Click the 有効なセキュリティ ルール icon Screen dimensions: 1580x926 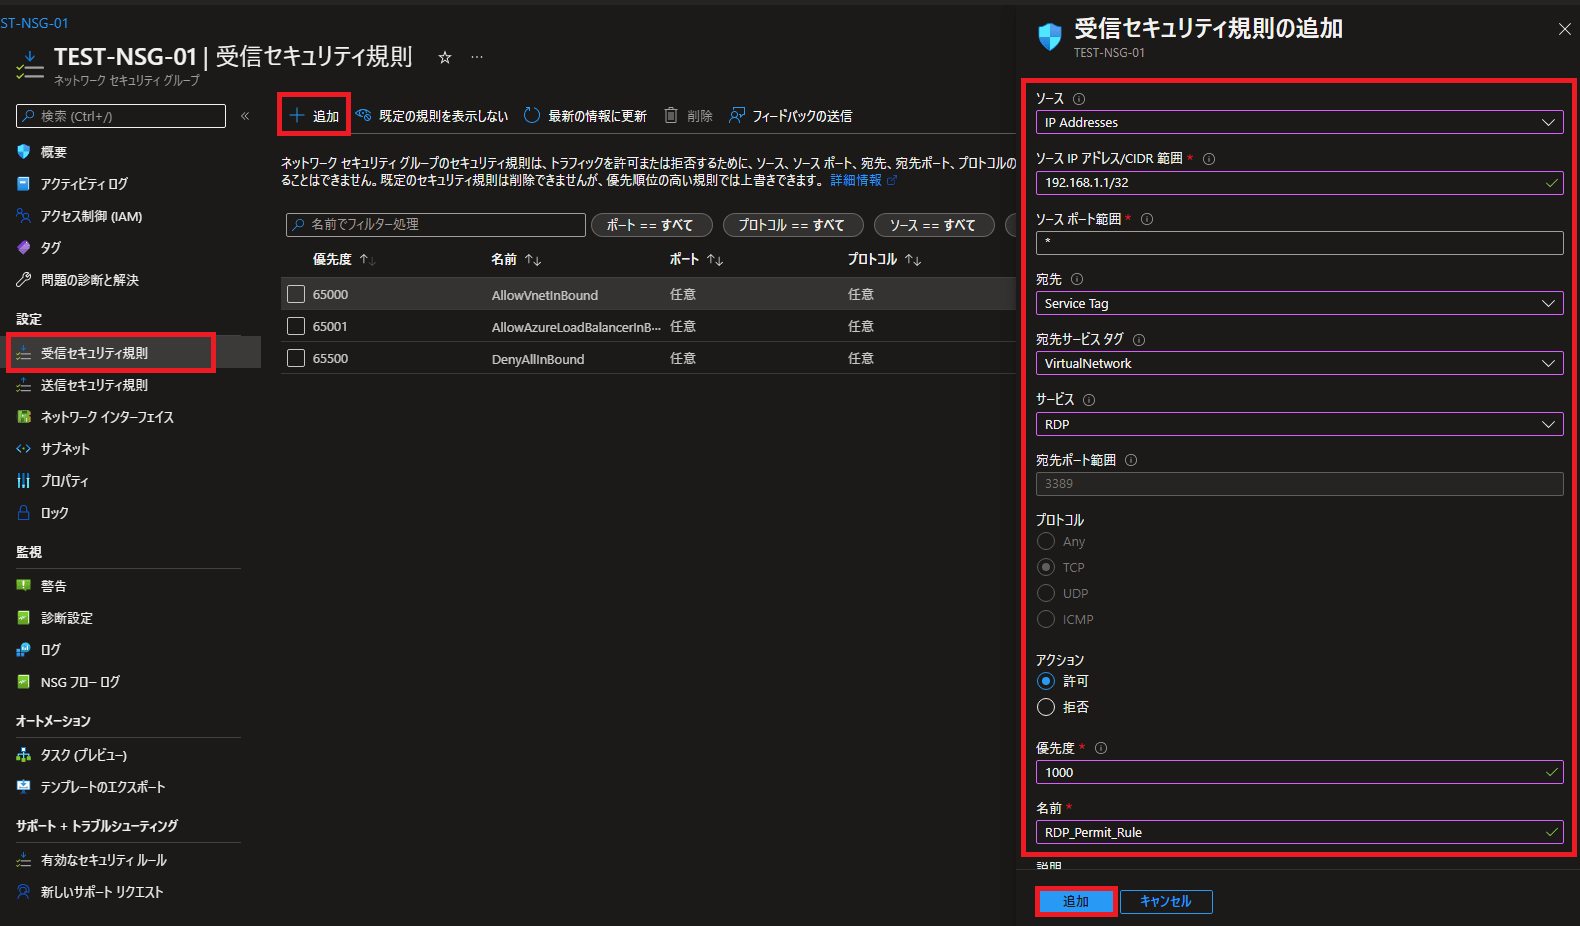pos(24,860)
